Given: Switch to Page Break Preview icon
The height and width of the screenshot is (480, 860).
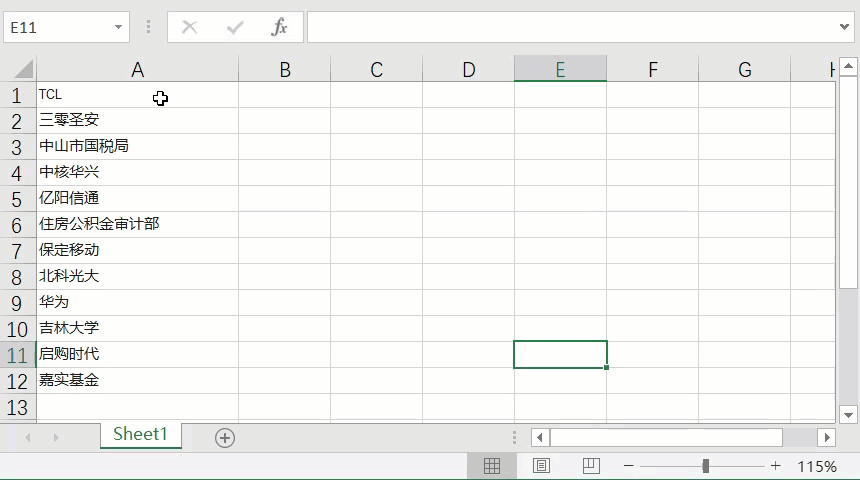Looking at the screenshot, I should 591,466.
